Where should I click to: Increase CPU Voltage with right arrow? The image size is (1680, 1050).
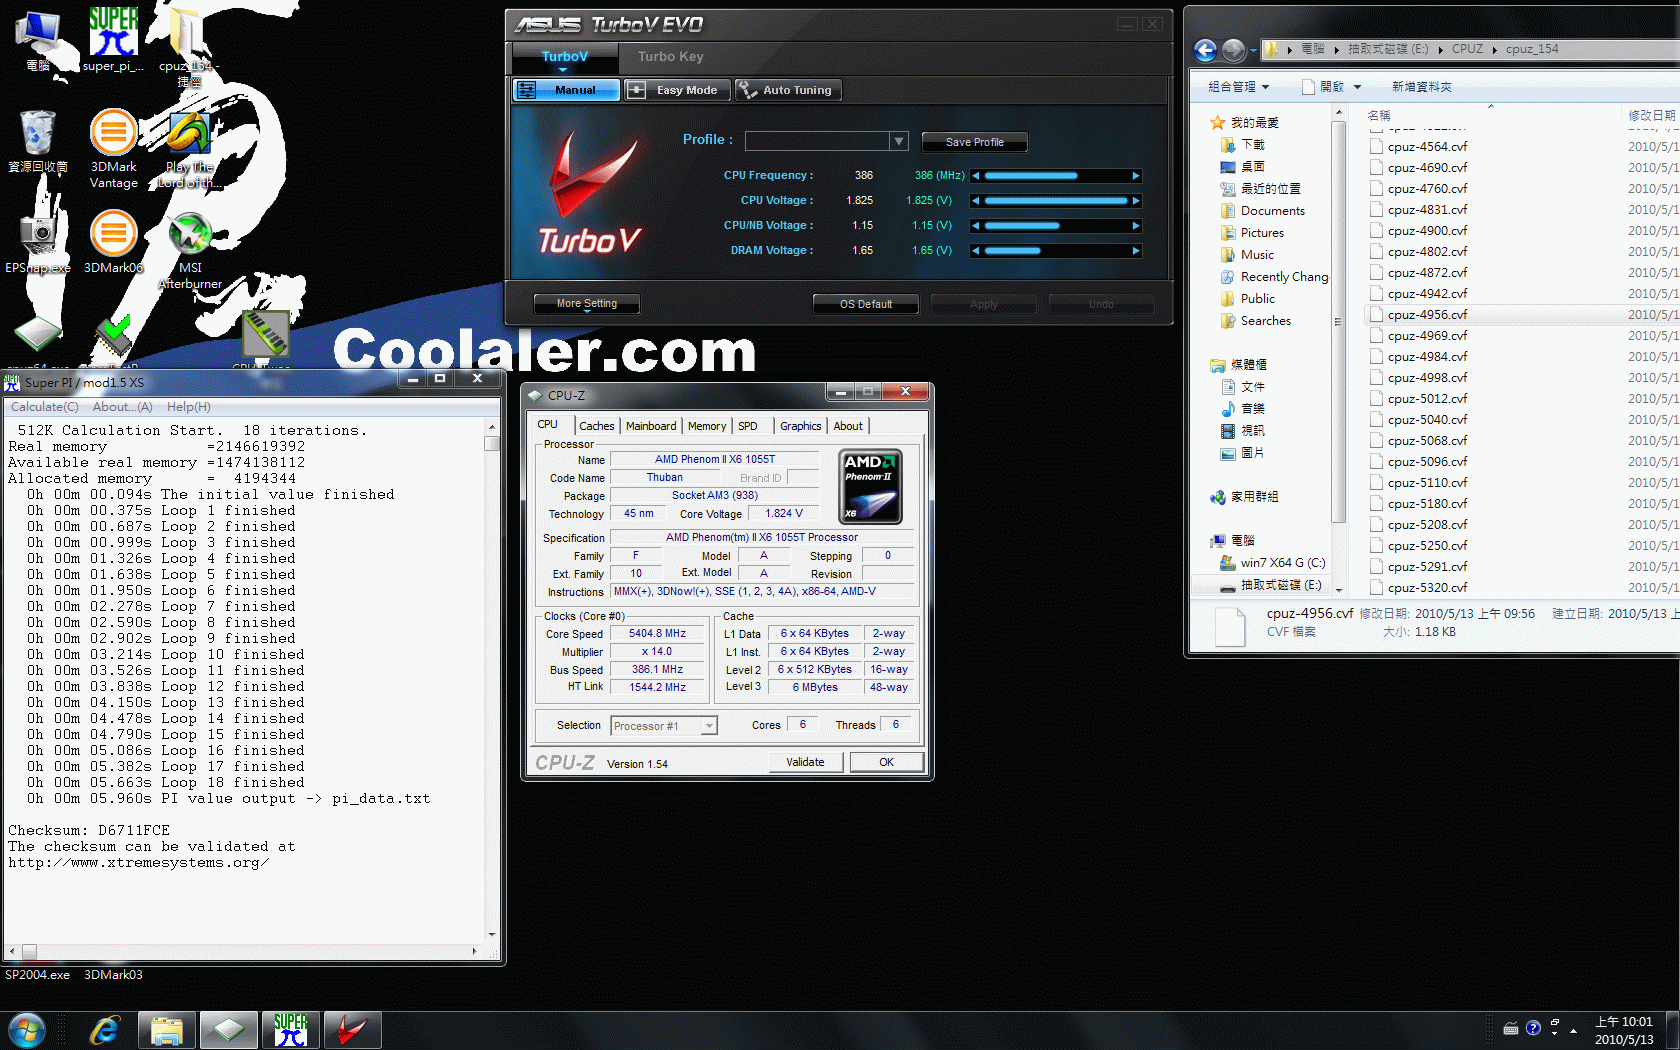click(1136, 201)
